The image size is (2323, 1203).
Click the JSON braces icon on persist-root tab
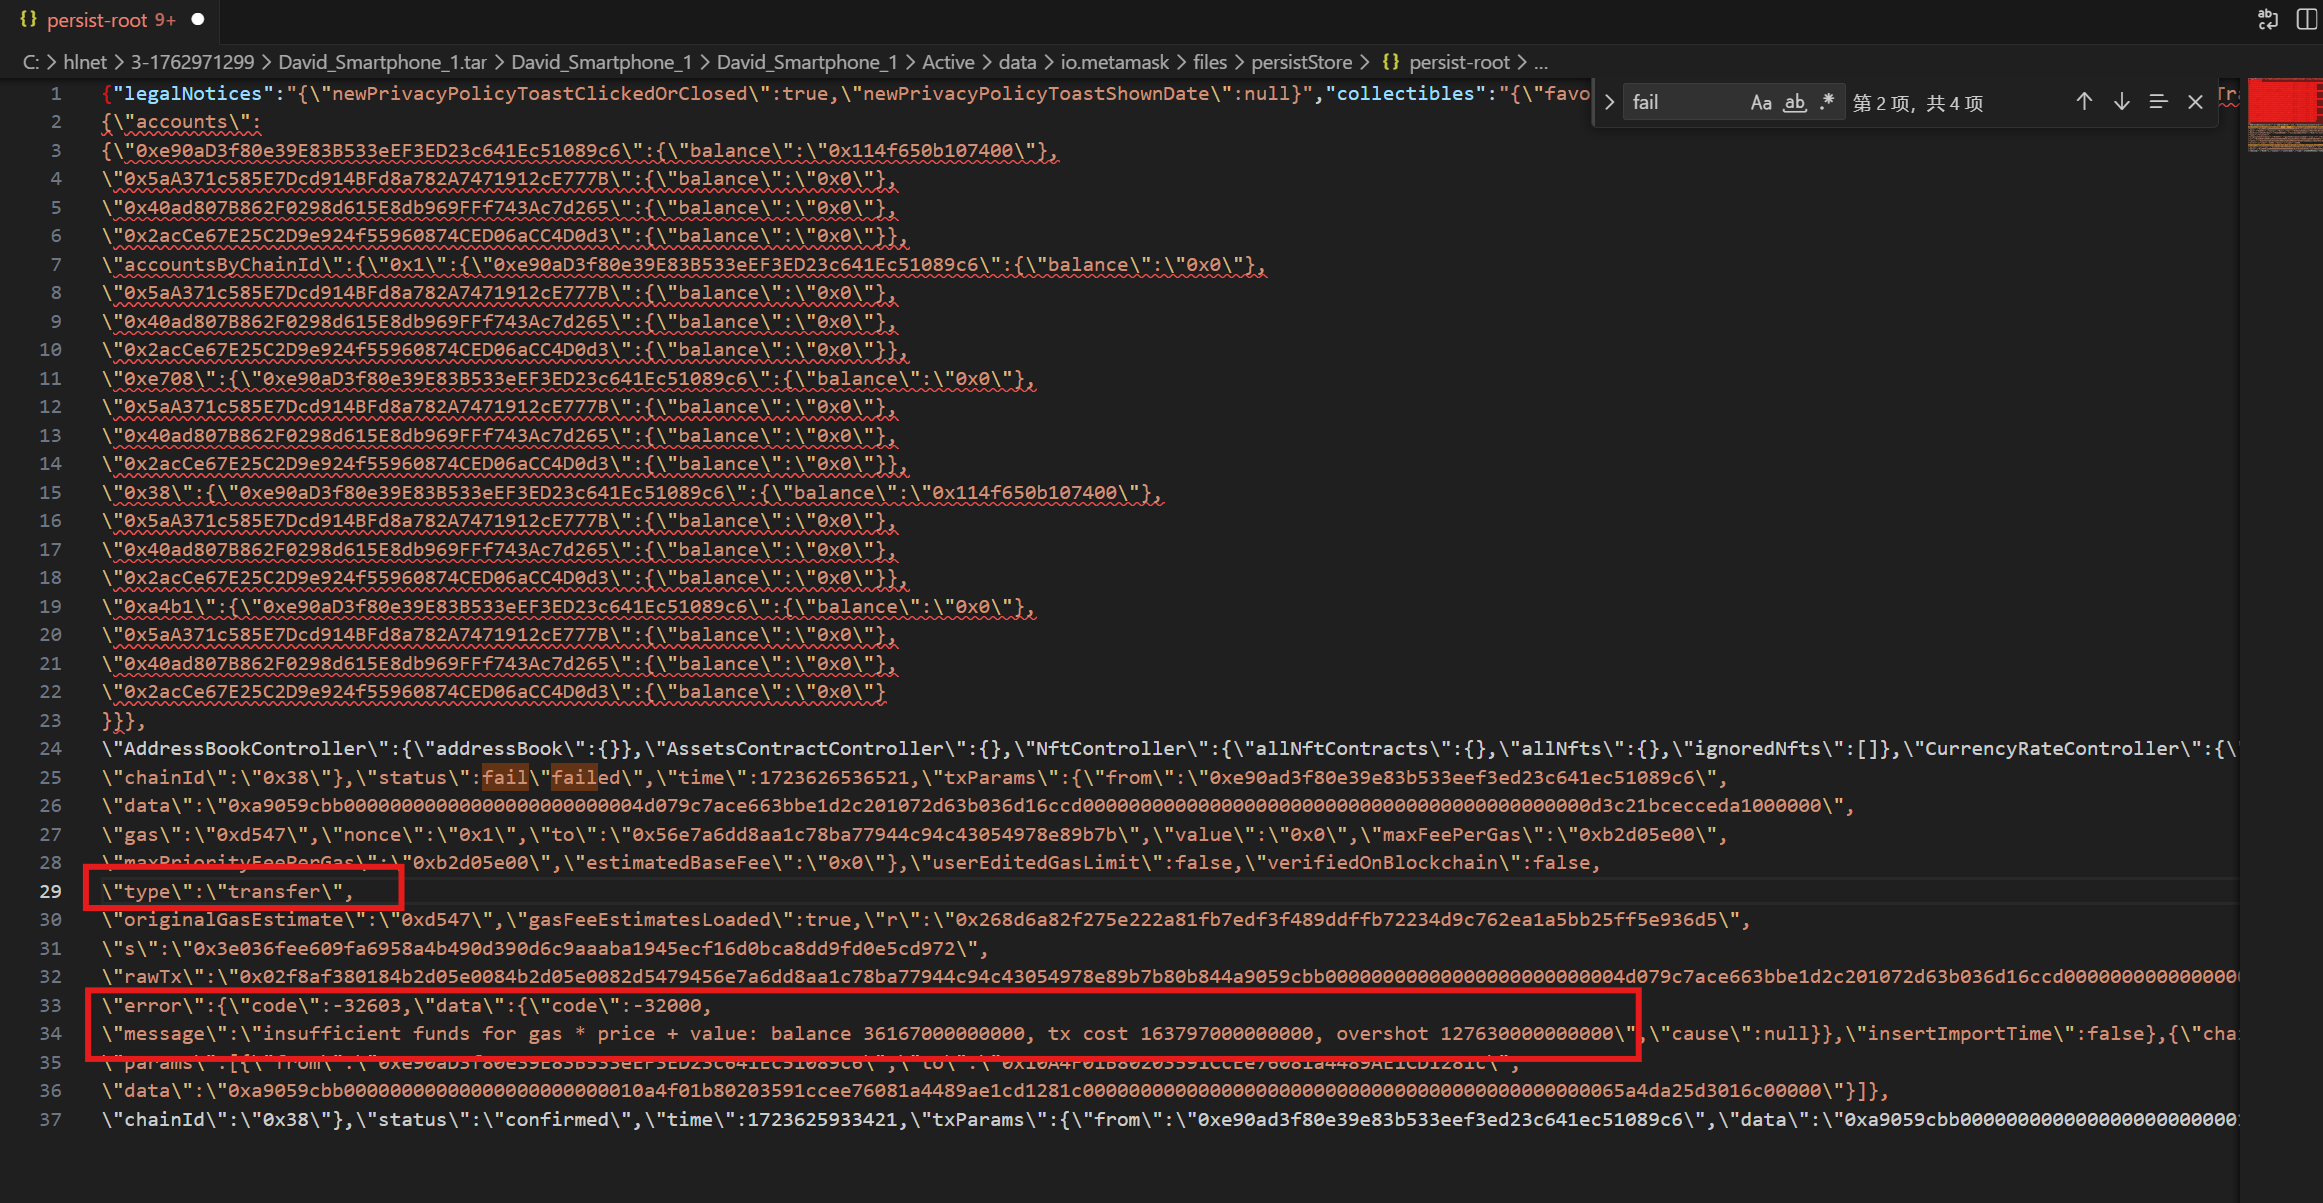tap(28, 20)
